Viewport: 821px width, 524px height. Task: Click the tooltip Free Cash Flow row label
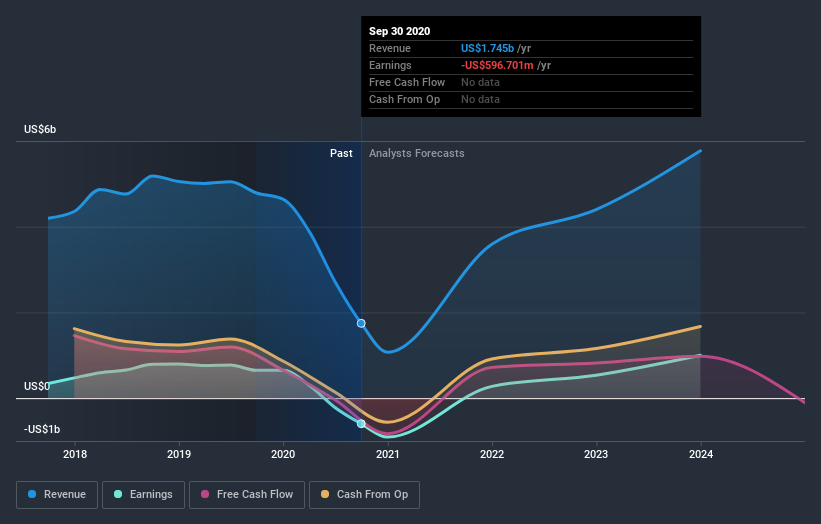click(407, 82)
